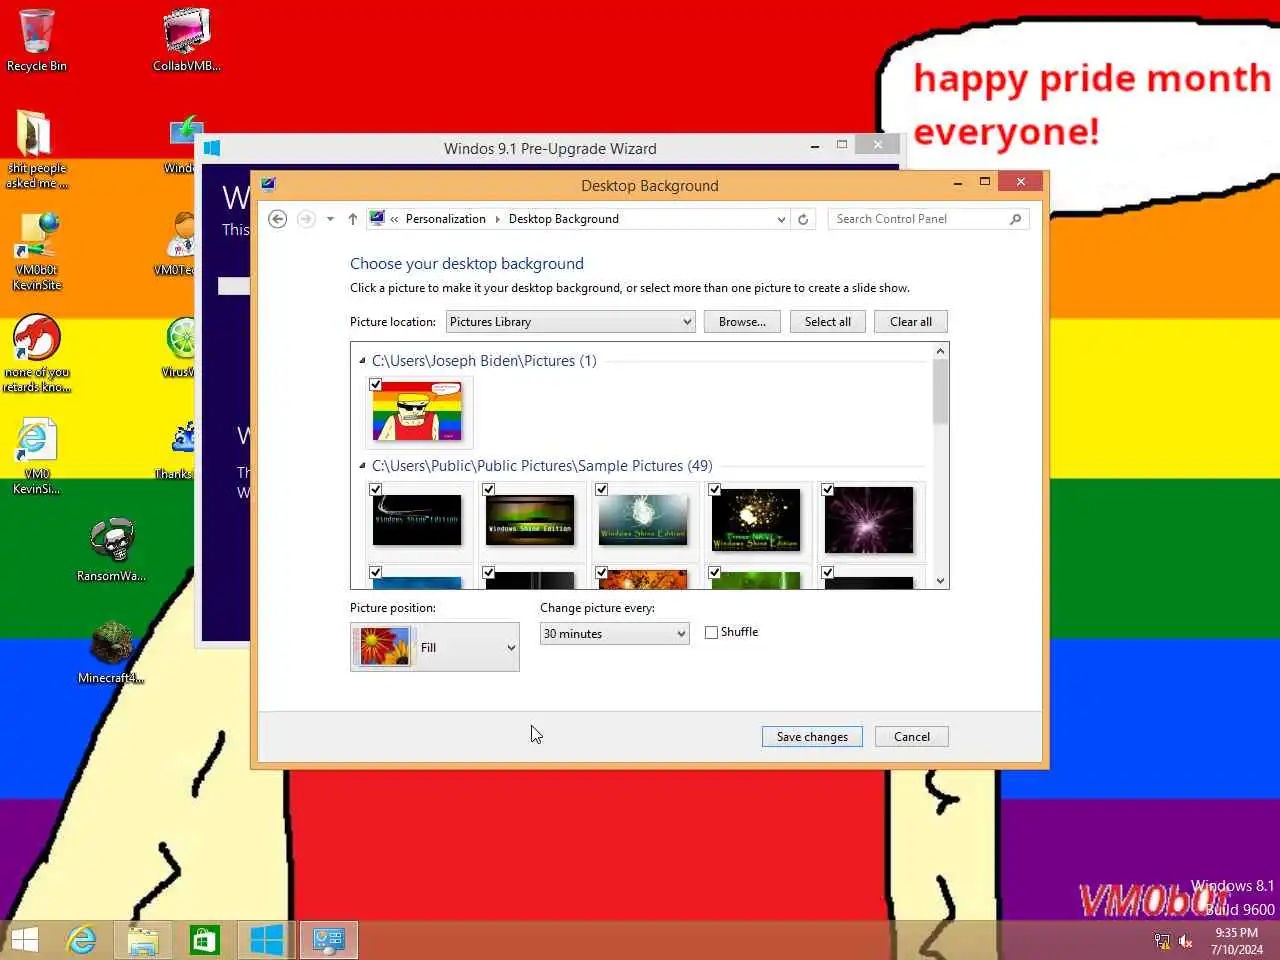Click the Browse... button
This screenshot has height=960, width=1280.
click(x=742, y=322)
